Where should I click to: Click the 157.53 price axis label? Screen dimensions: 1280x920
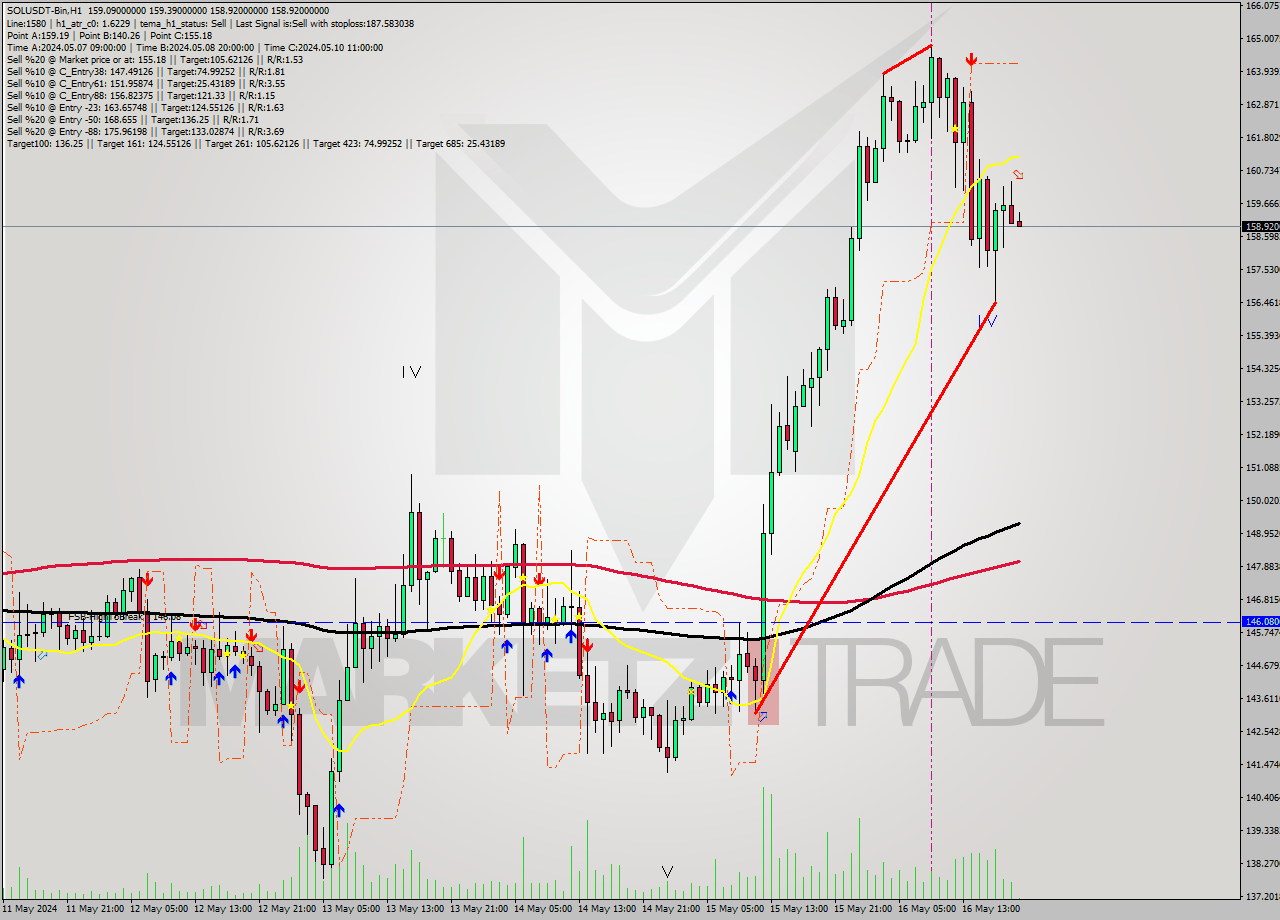pos(1261,269)
